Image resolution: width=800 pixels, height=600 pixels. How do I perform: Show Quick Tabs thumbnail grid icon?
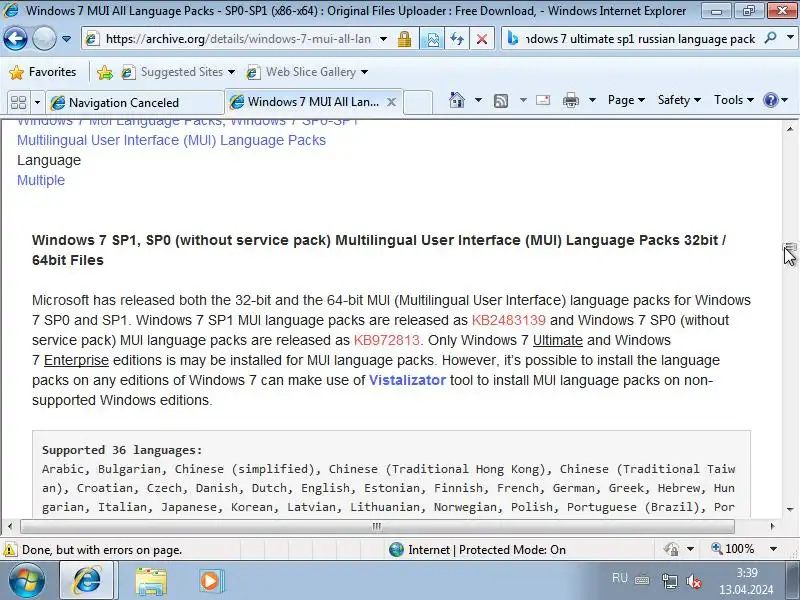tap(18, 102)
